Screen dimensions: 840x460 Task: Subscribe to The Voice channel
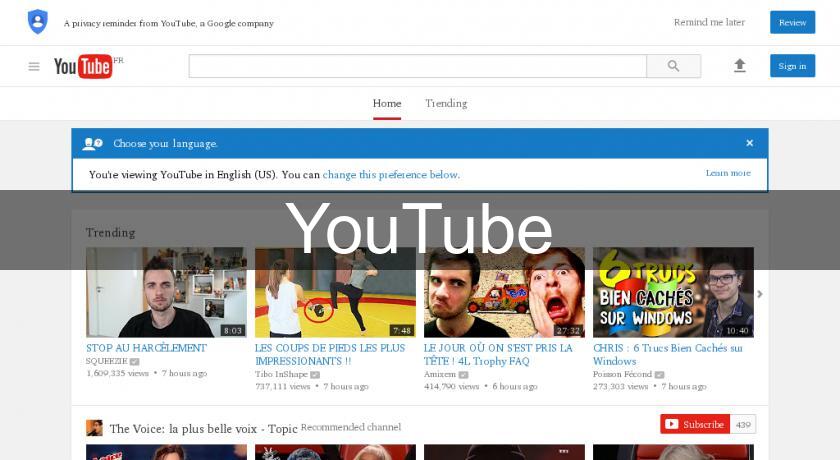point(695,424)
